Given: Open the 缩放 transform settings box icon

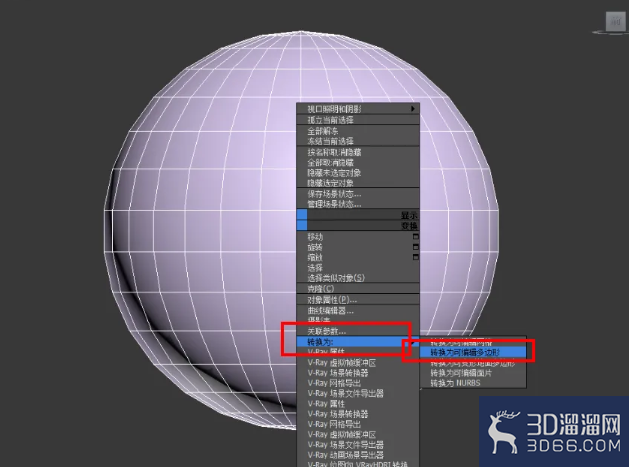Looking at the screenshot, I should tap(416, 257).
